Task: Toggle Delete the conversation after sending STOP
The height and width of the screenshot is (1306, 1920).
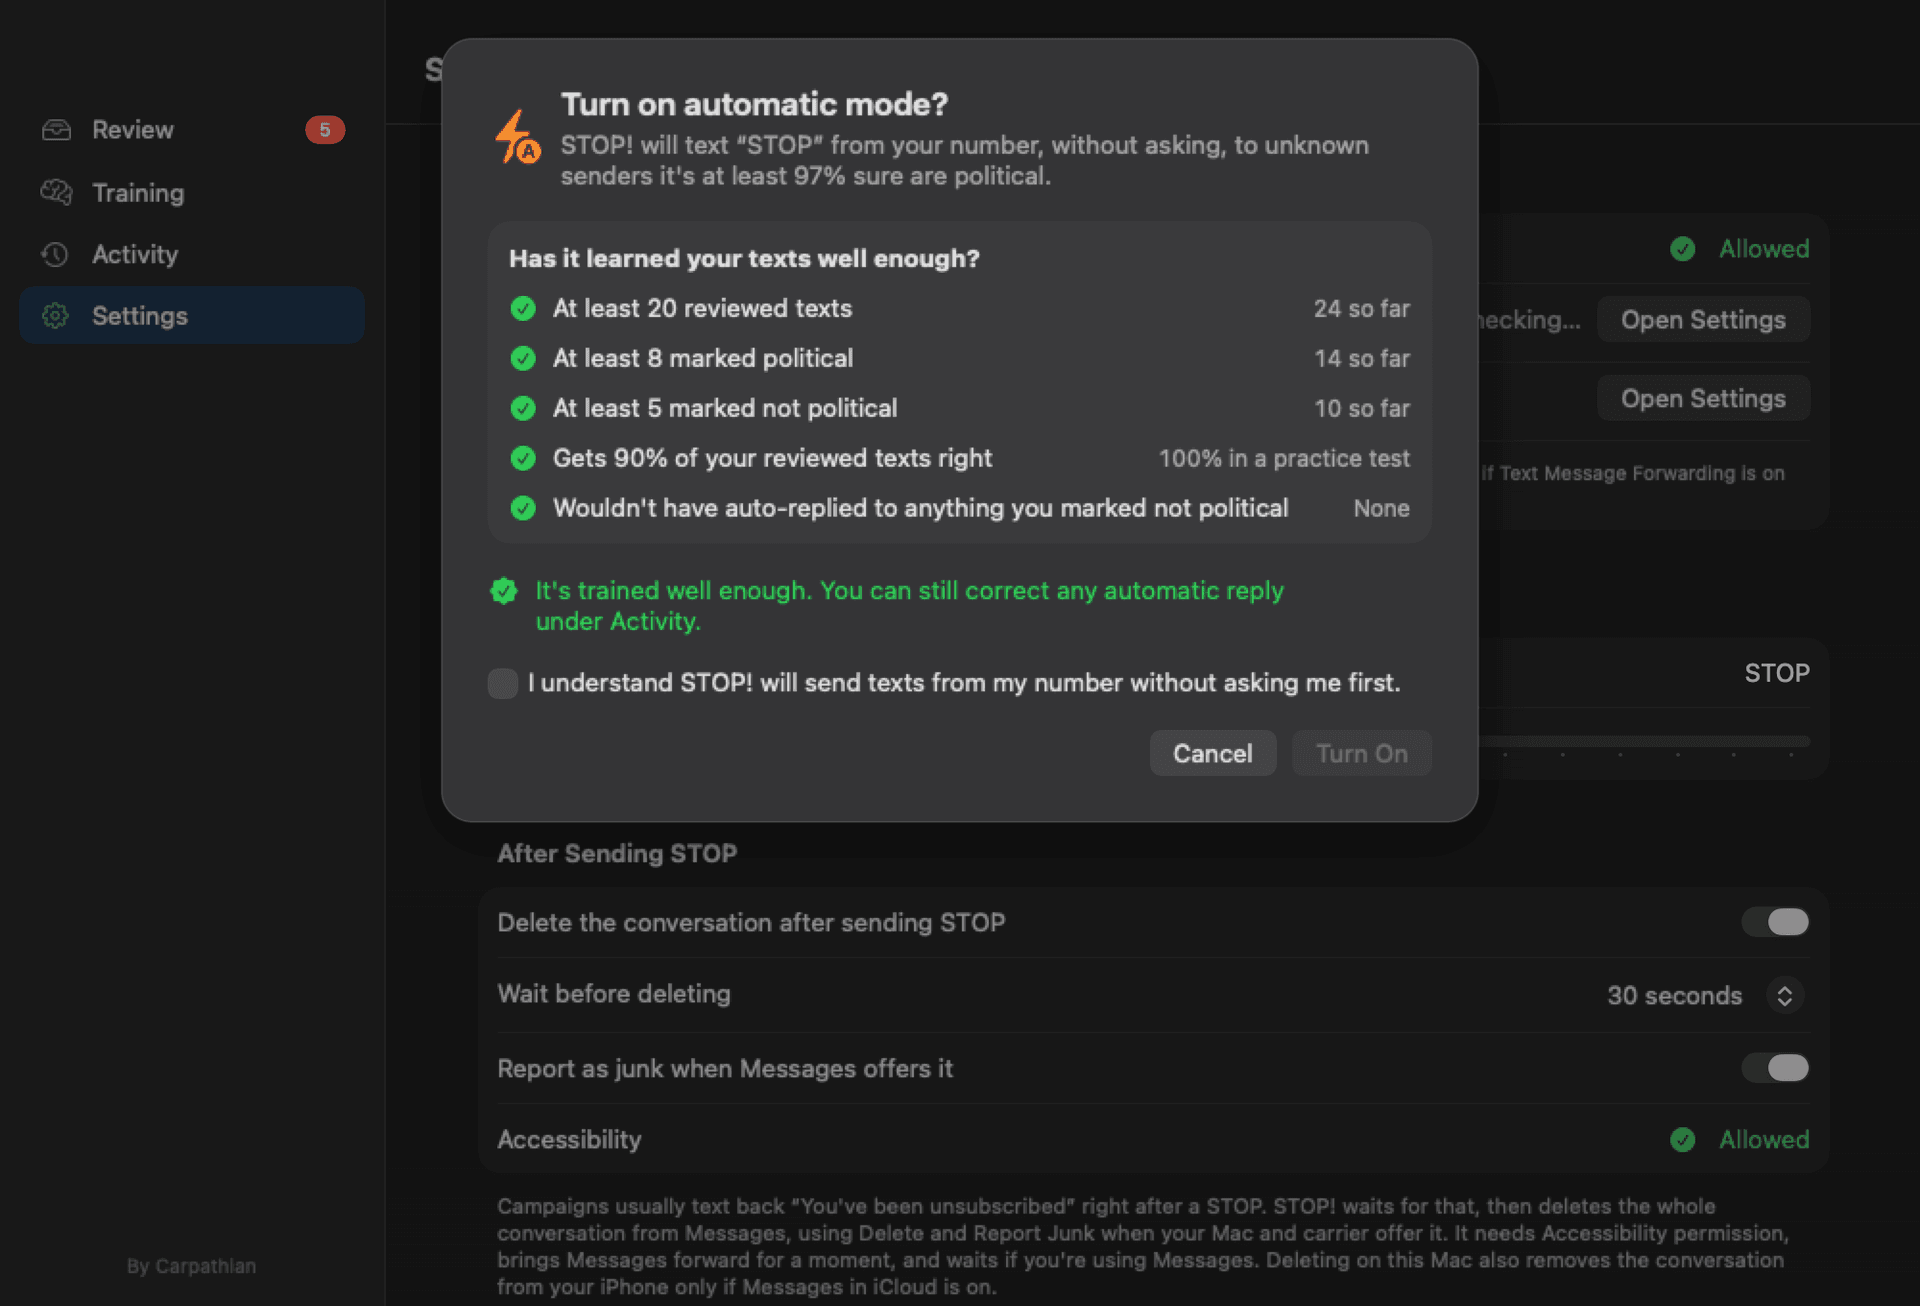Action: click(1775, 922)
